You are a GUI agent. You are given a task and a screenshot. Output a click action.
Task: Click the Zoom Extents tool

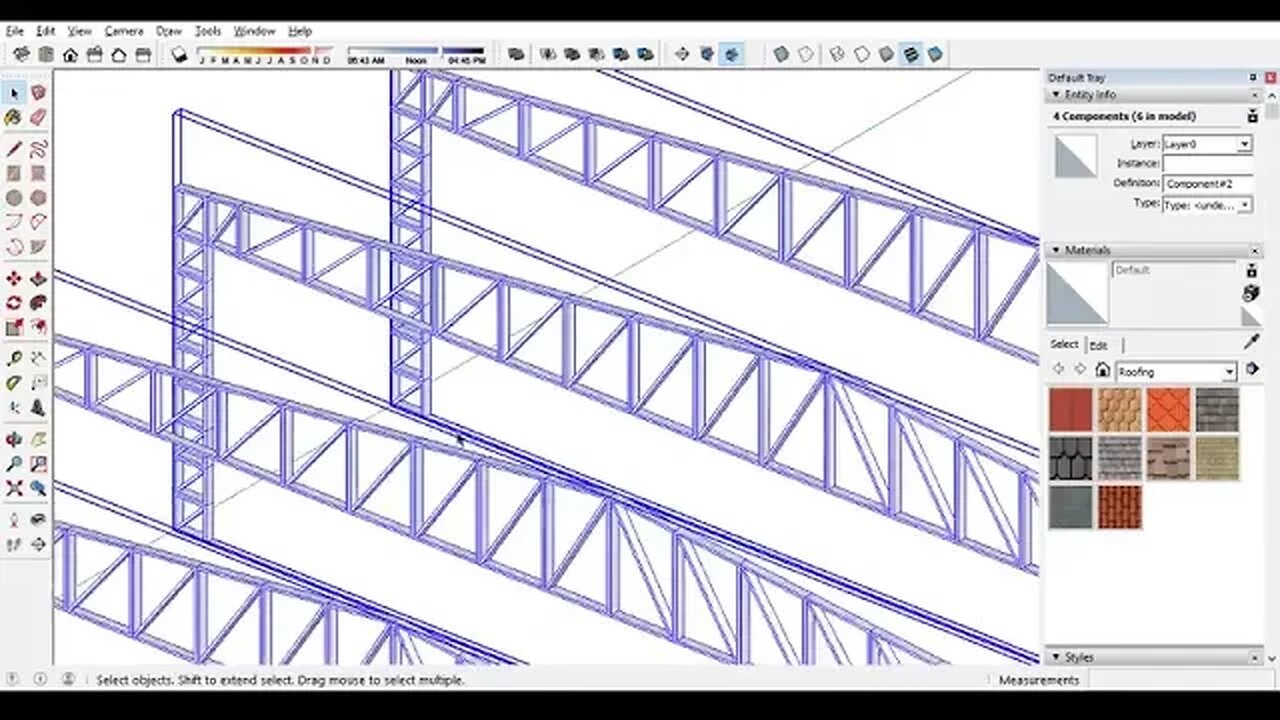14,489
